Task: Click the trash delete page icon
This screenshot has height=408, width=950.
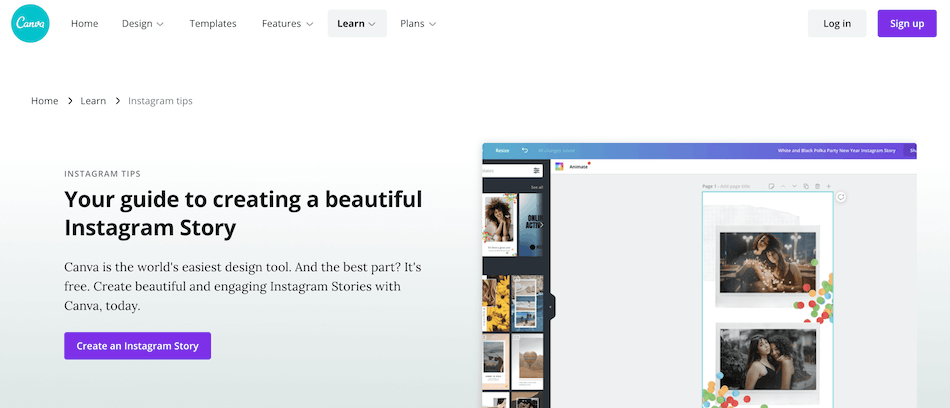Action: (817, 186)
